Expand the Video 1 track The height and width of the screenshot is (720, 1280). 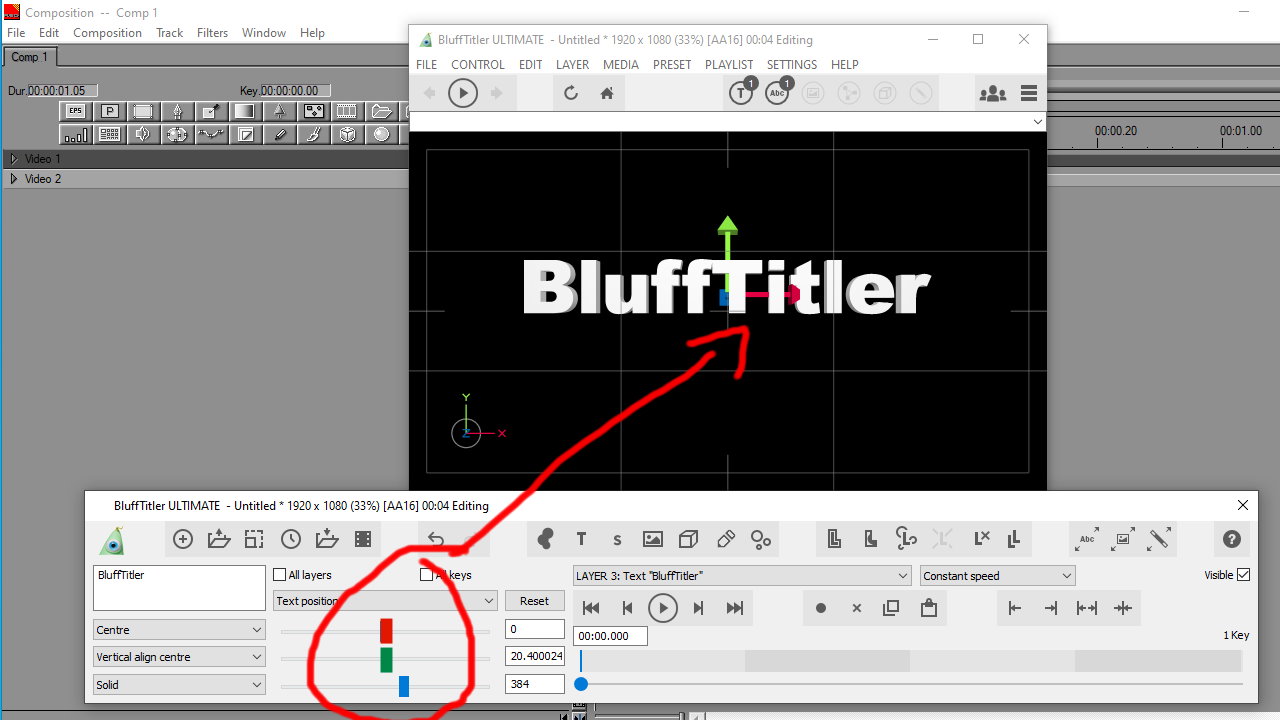pyautogui.click(x=14, y=159)
